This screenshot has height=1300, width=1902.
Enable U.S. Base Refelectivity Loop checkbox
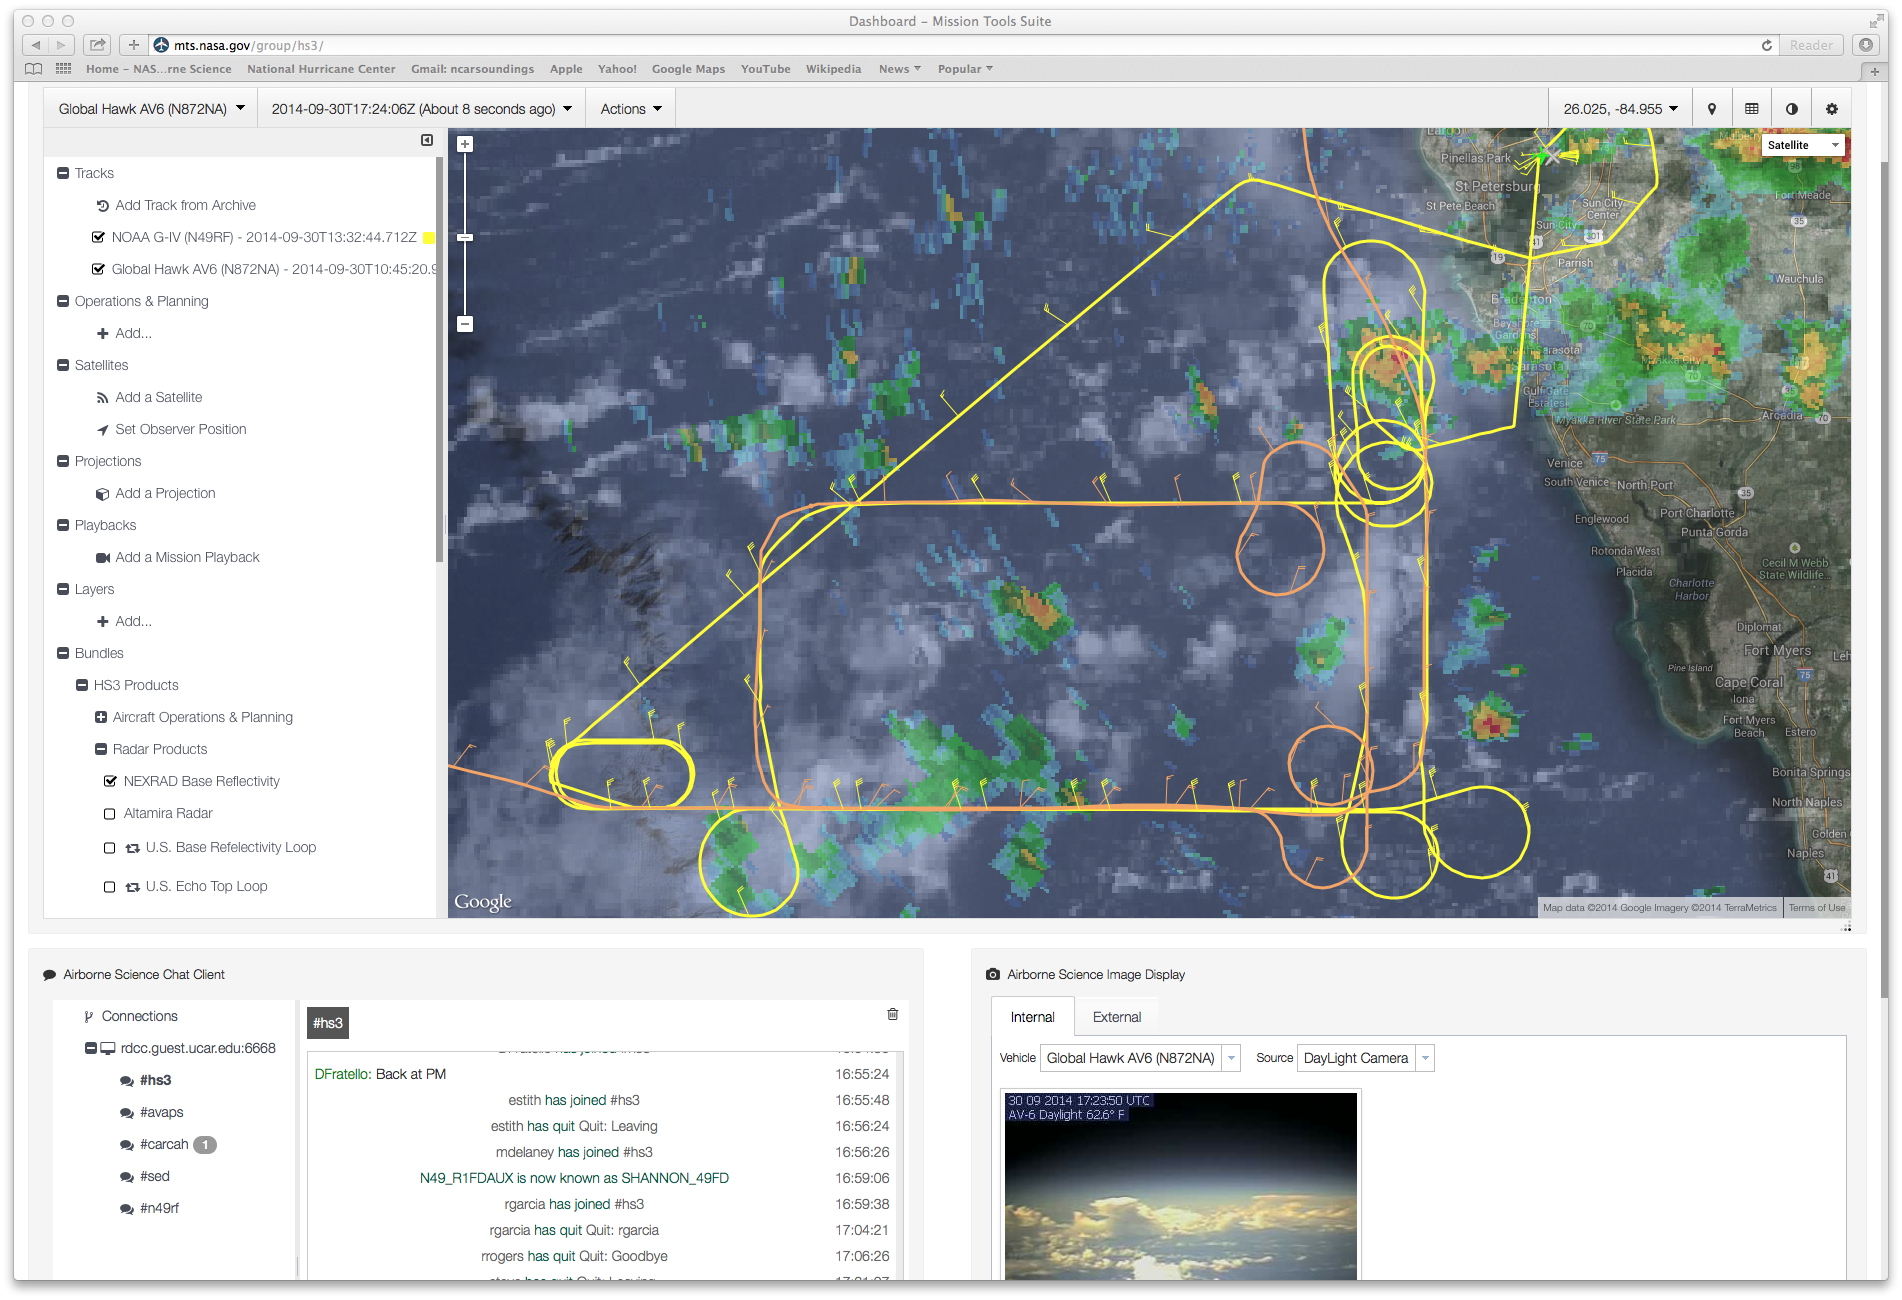(x=110, y=848)
